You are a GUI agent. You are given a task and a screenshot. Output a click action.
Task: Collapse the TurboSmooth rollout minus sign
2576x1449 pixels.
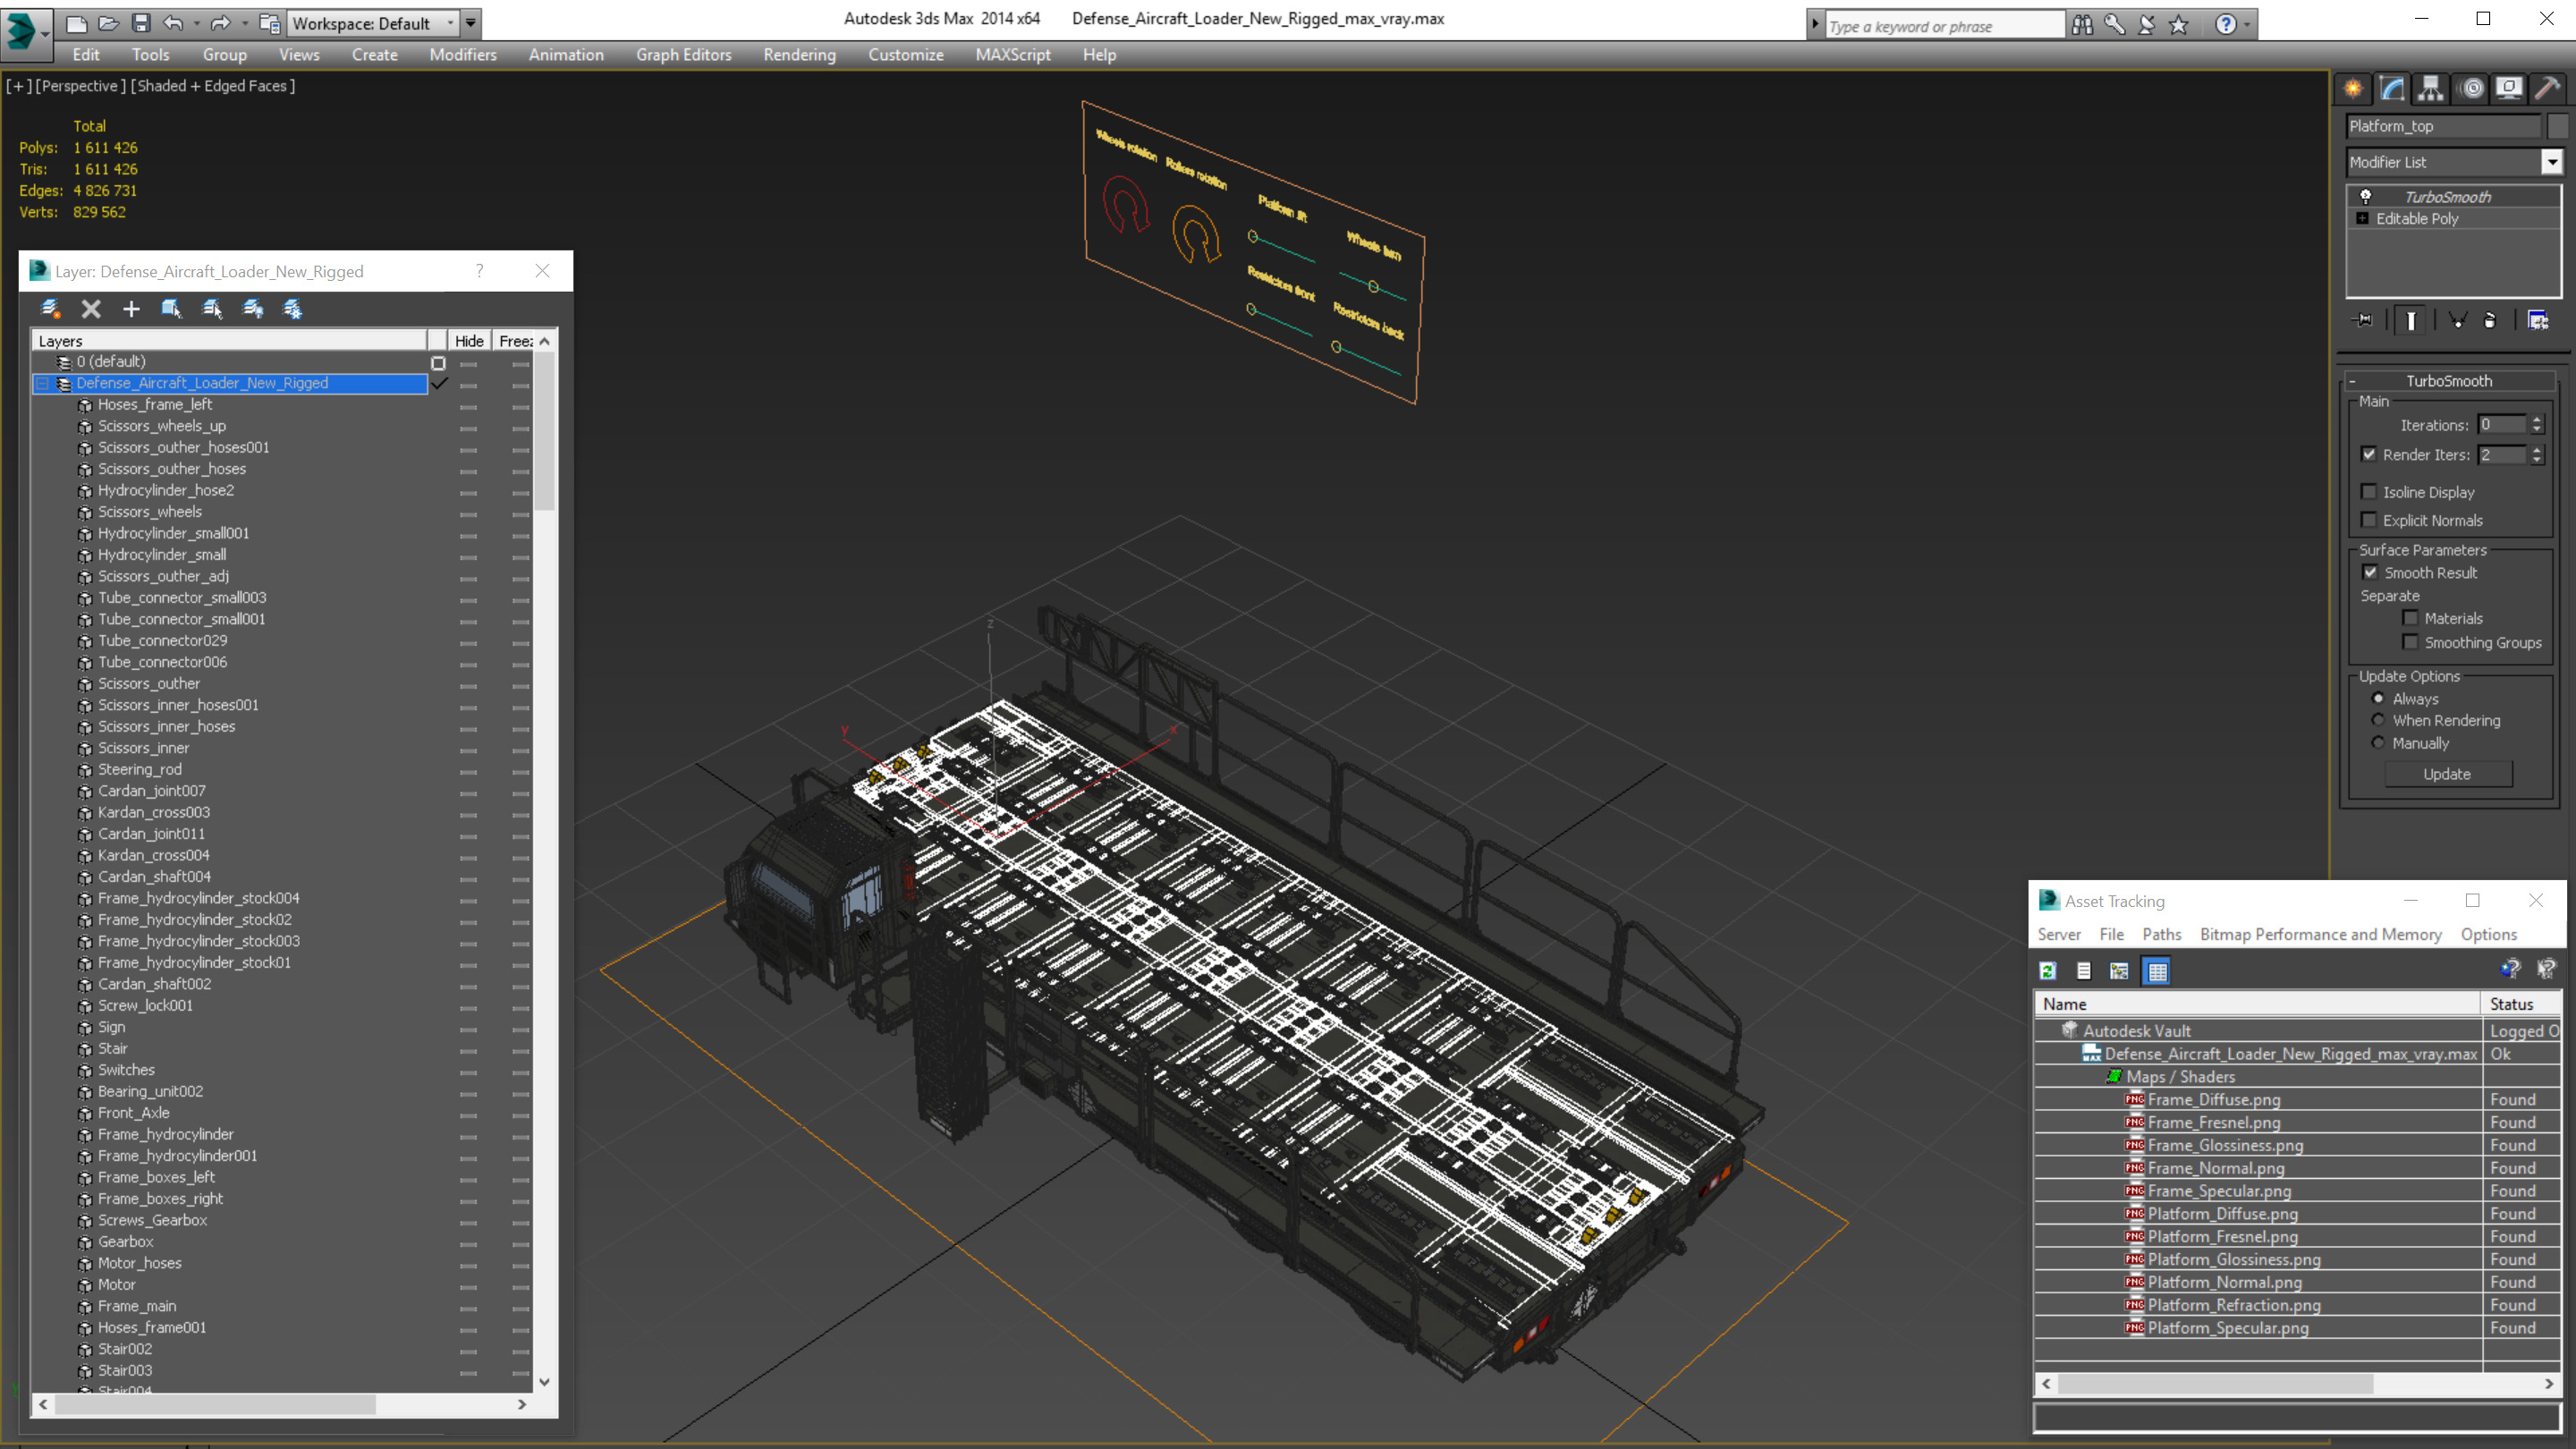click(x=2353, y=381)
